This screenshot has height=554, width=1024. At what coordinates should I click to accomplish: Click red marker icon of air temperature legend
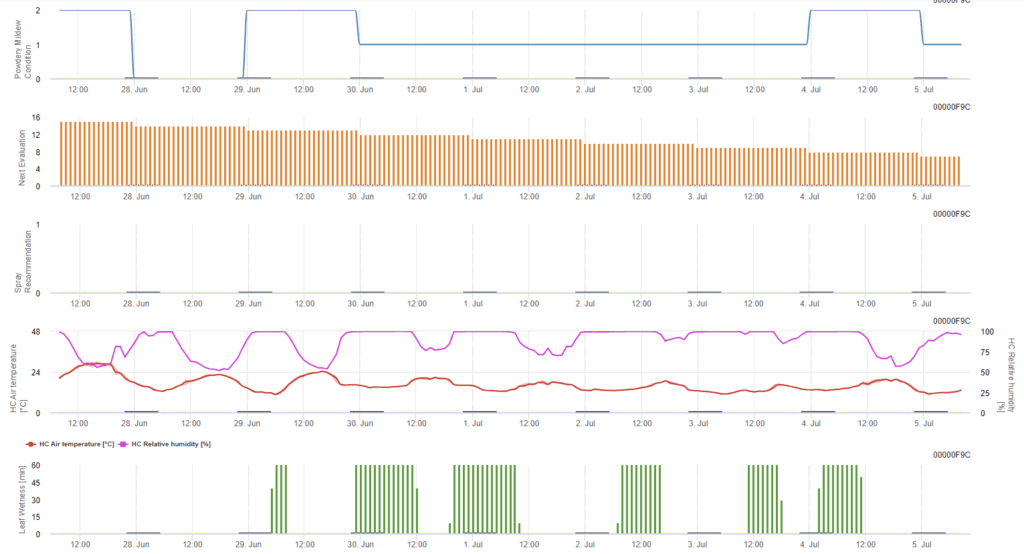tap(15, 442)
